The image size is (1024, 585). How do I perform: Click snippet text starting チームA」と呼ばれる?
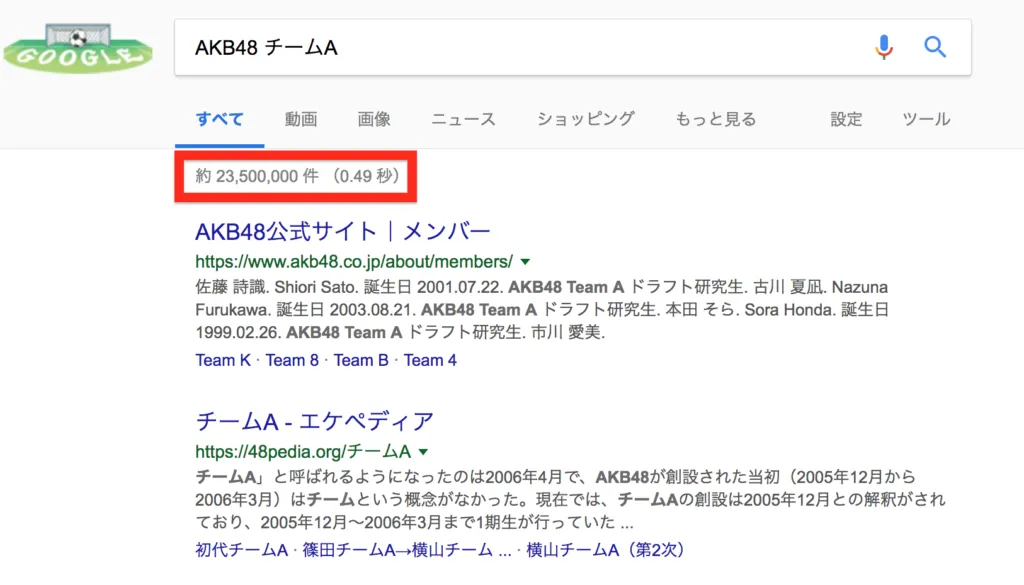coord(570,499)
